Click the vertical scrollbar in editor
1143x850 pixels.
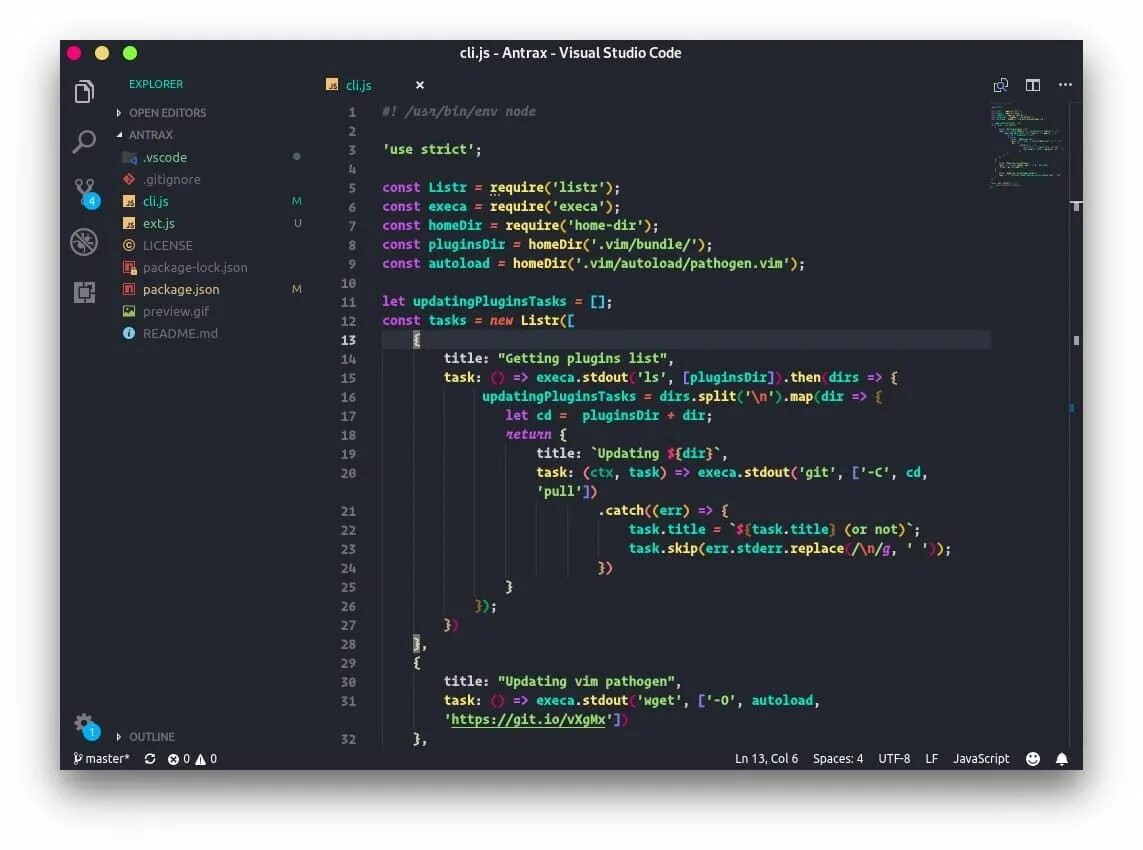(x=1076, y=423)
